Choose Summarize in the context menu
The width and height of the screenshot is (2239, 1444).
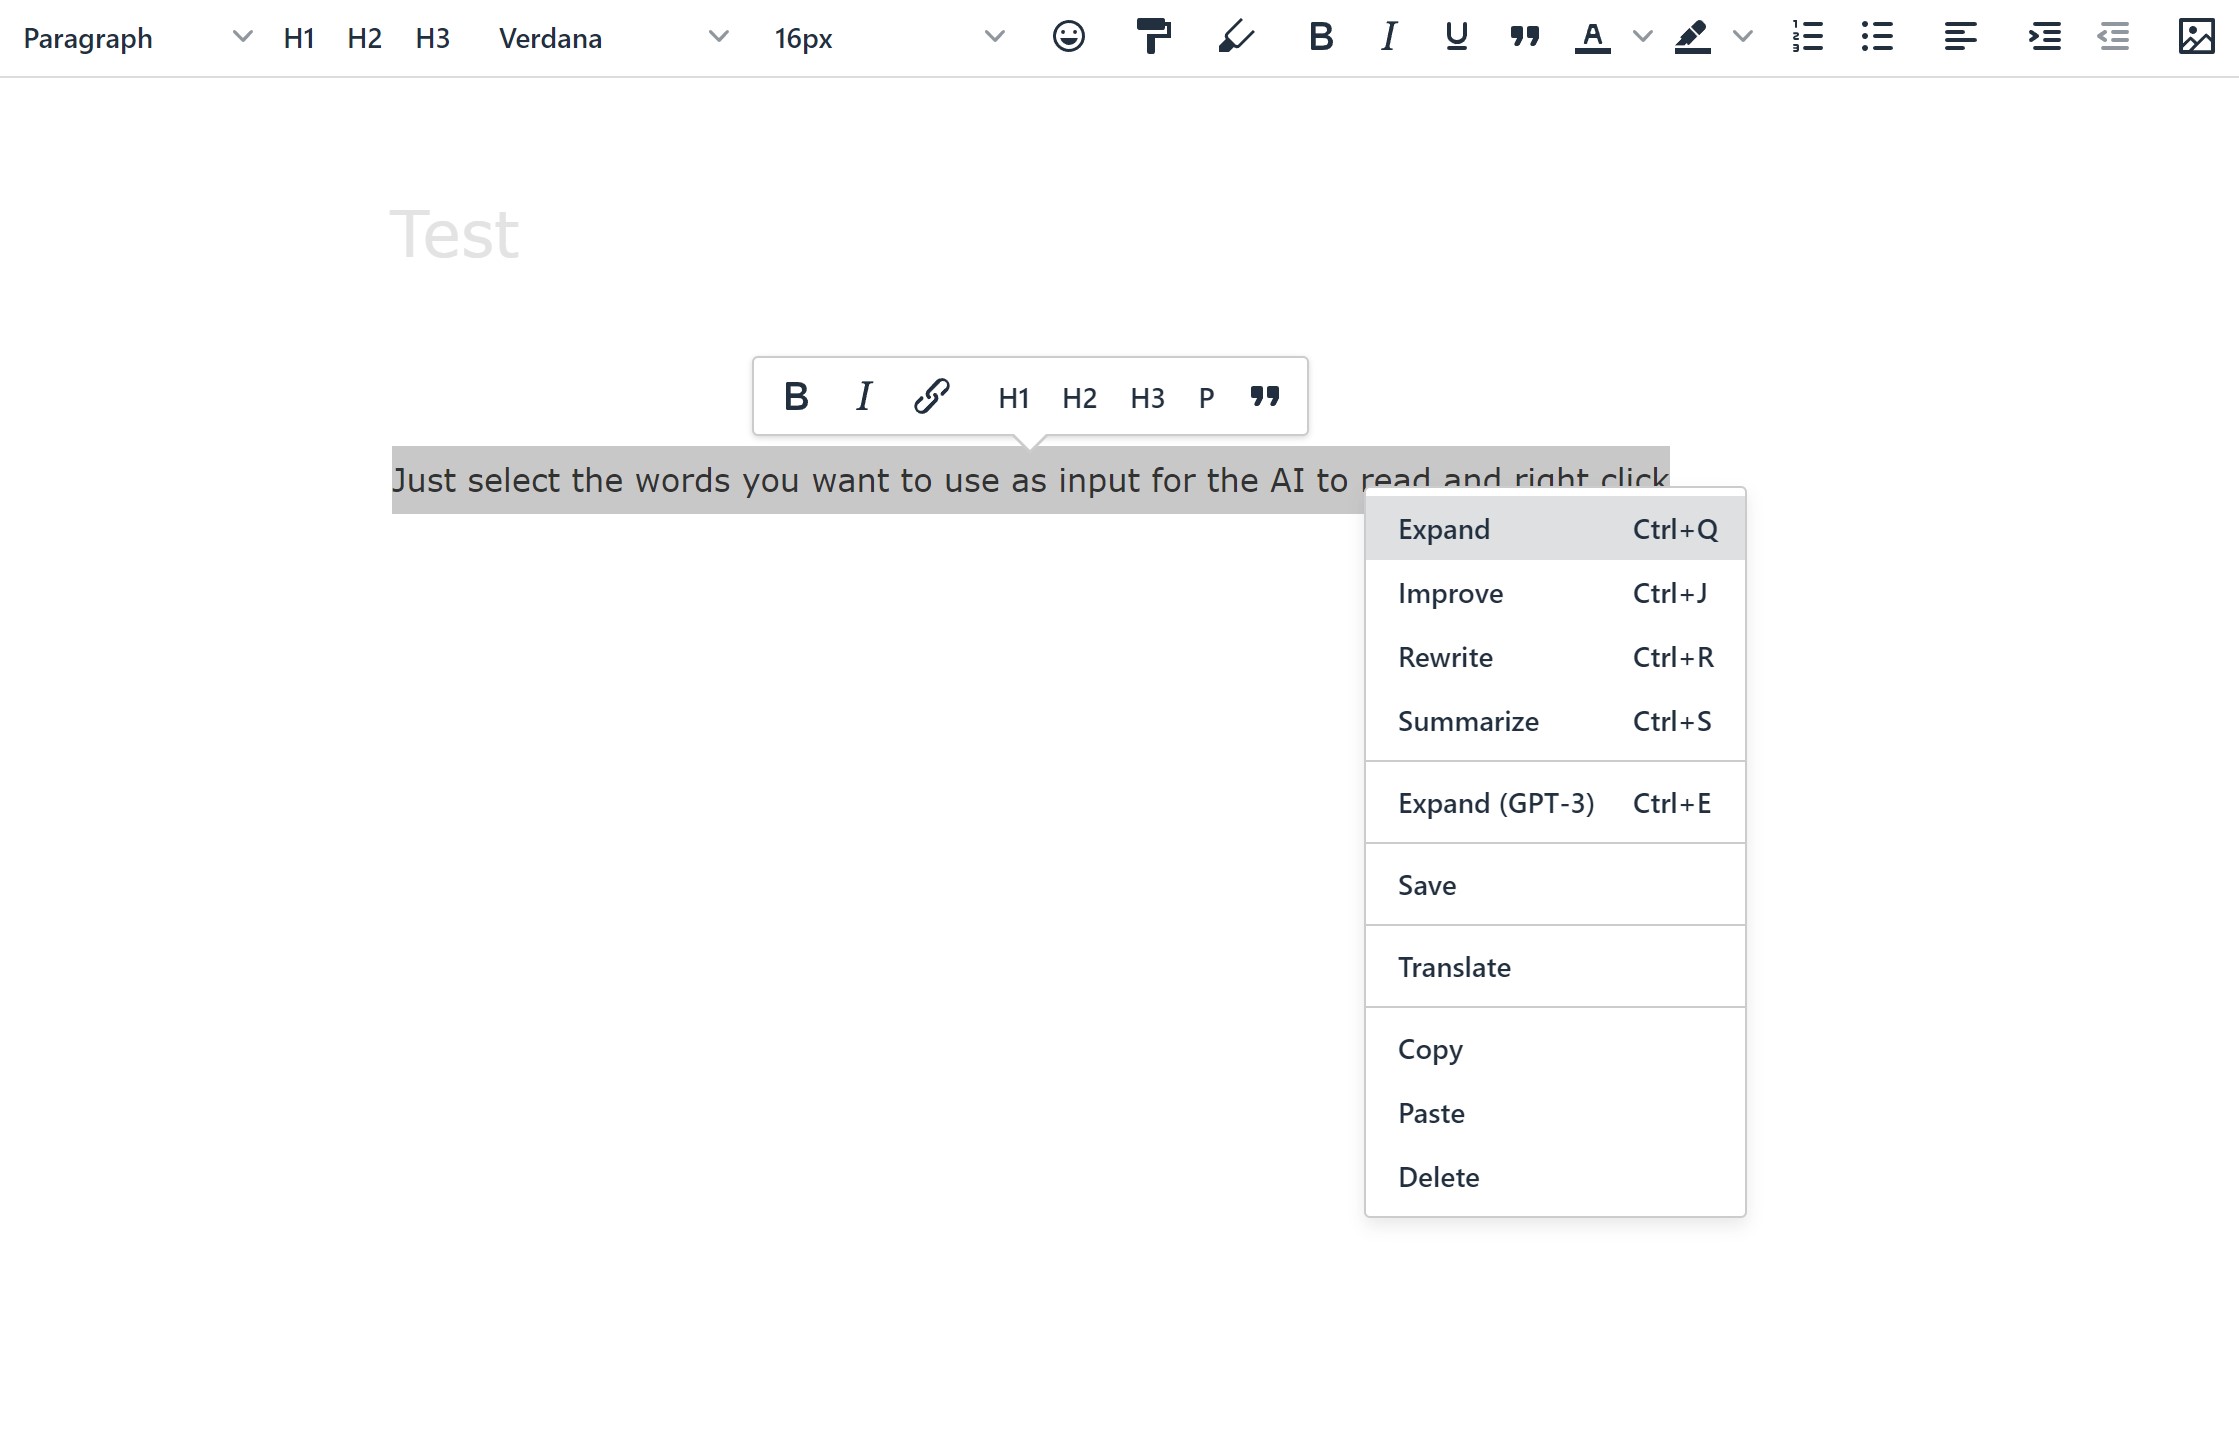coord(1555,721)
